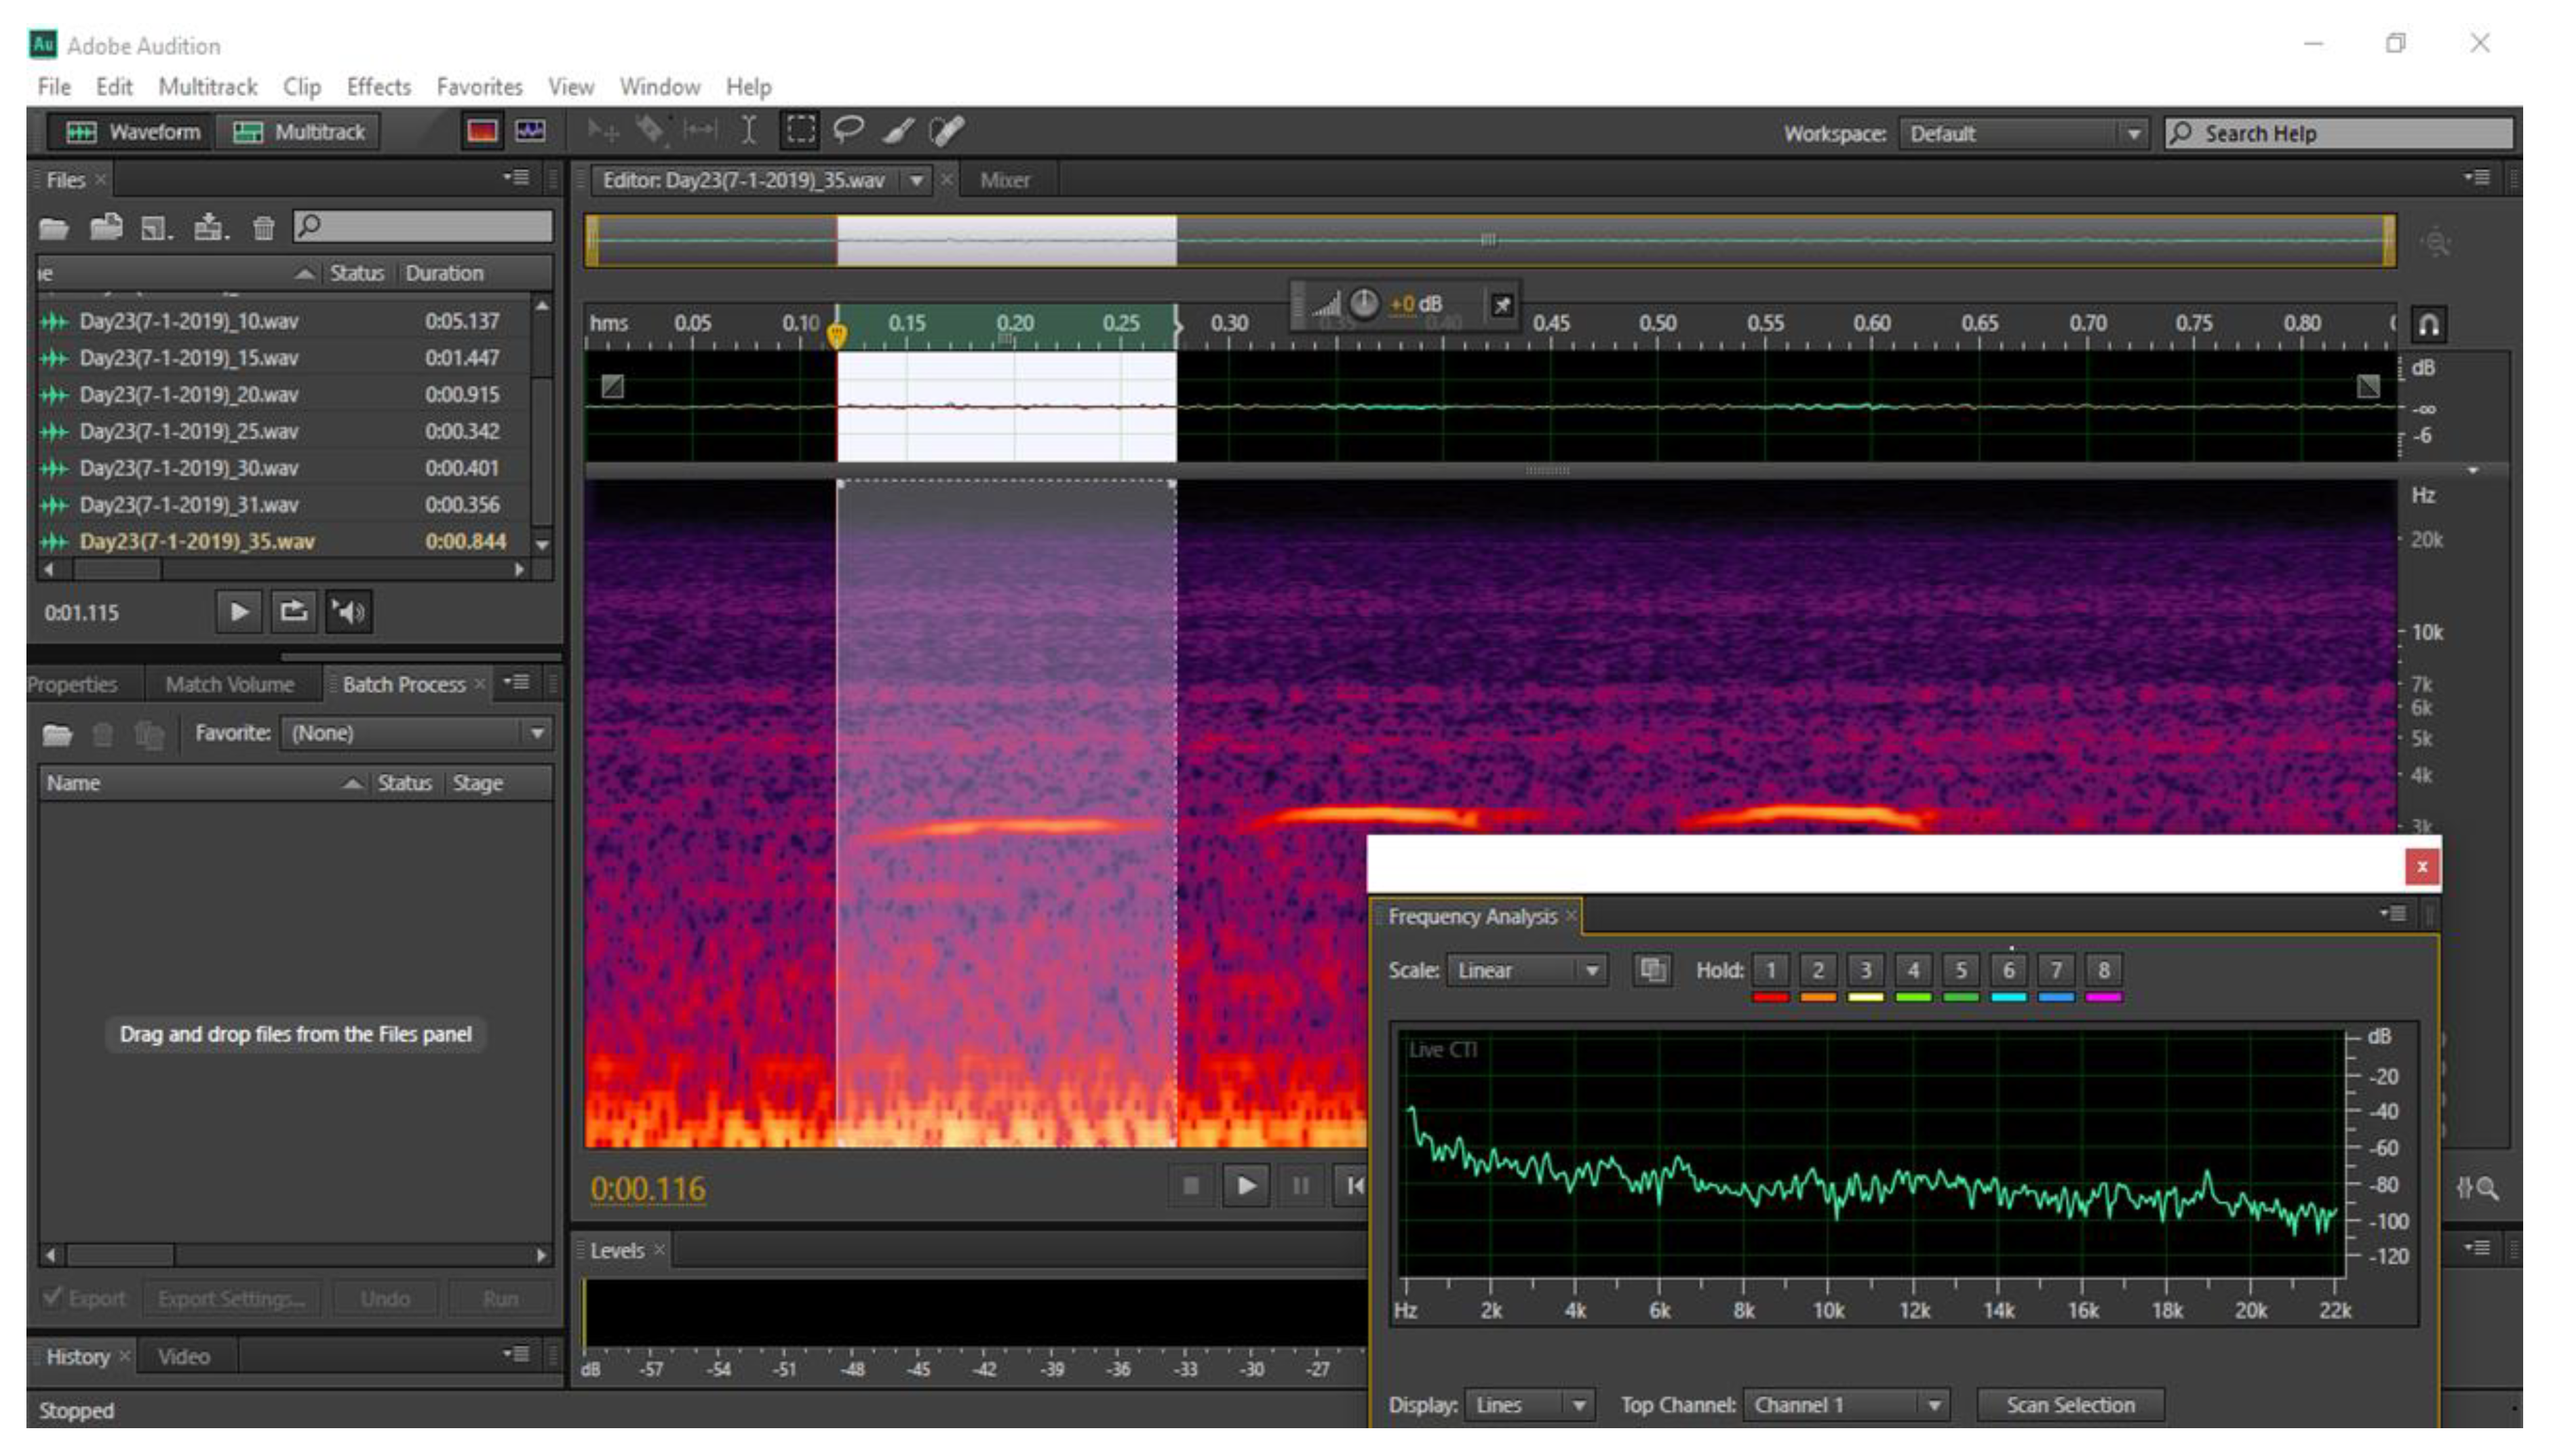The width and height of the screenshot is (2553, 1456).
Task: Toggle Hold button 1 in Frequency Analysis
Action: 1770,970
